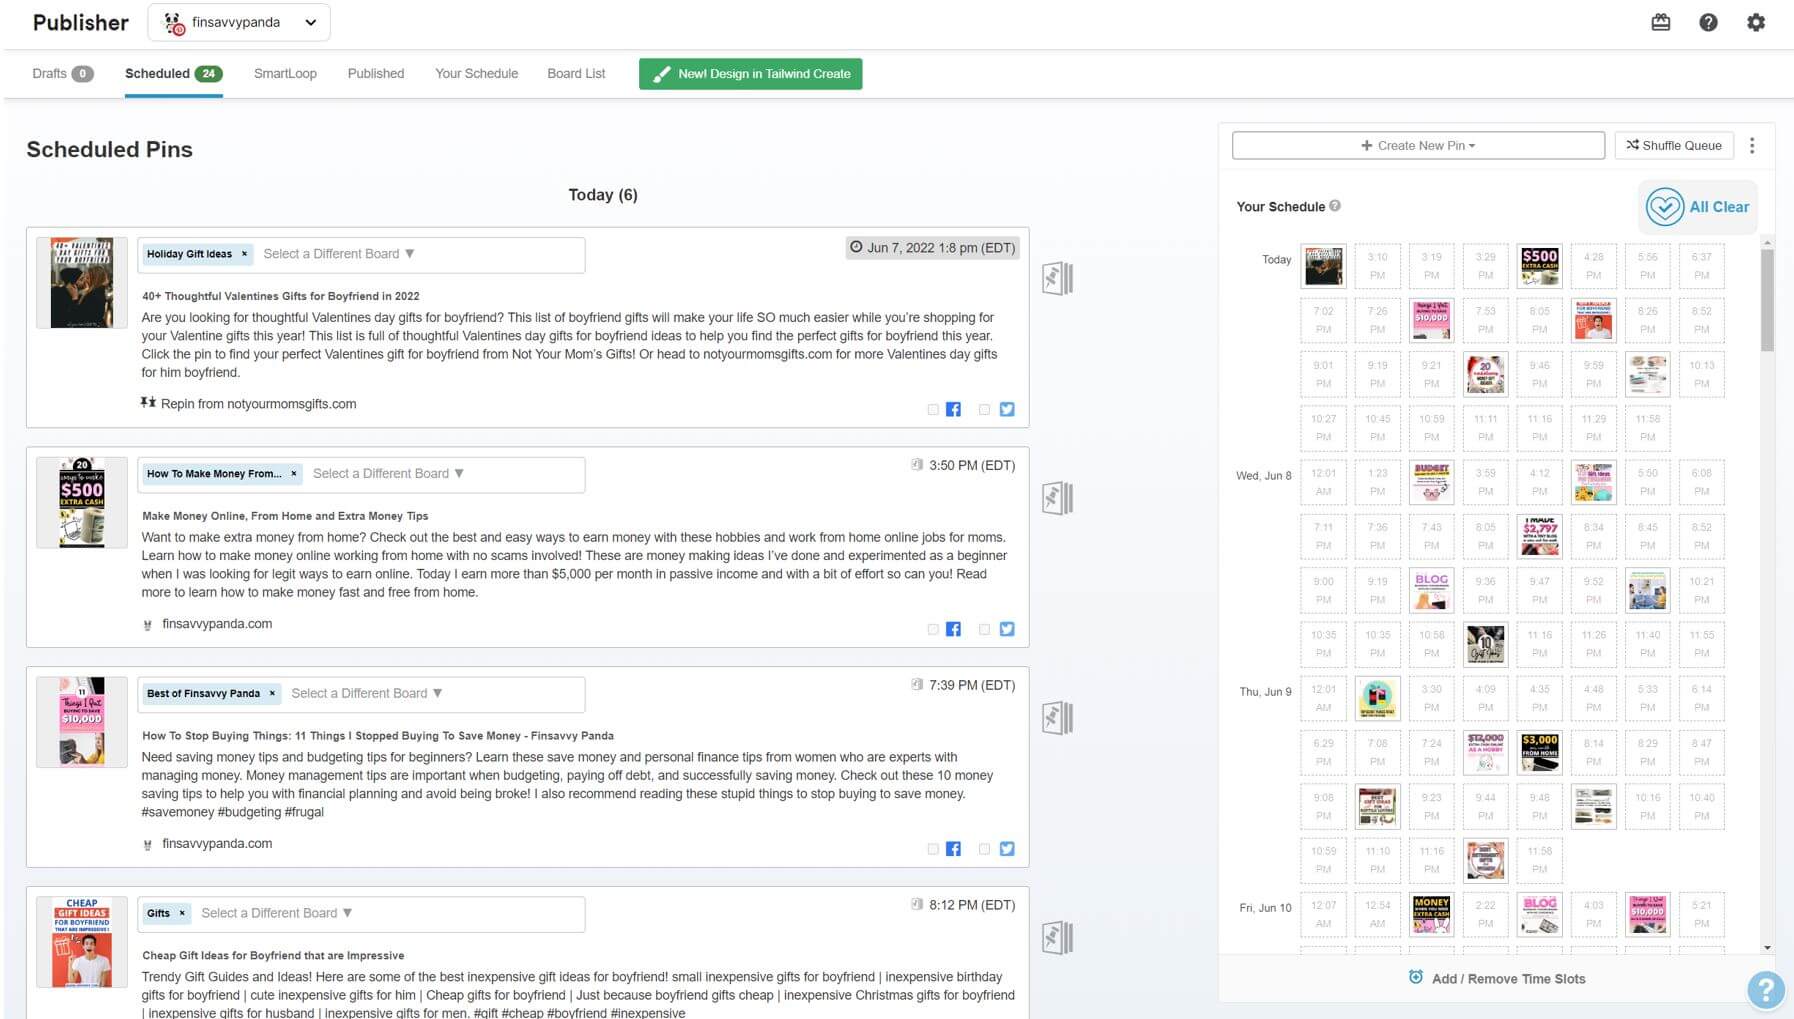This screenshot has width=1794, height=1019.
Task: Open board selector on Holiday Gift Ideas pin
Action: [338, 254]
